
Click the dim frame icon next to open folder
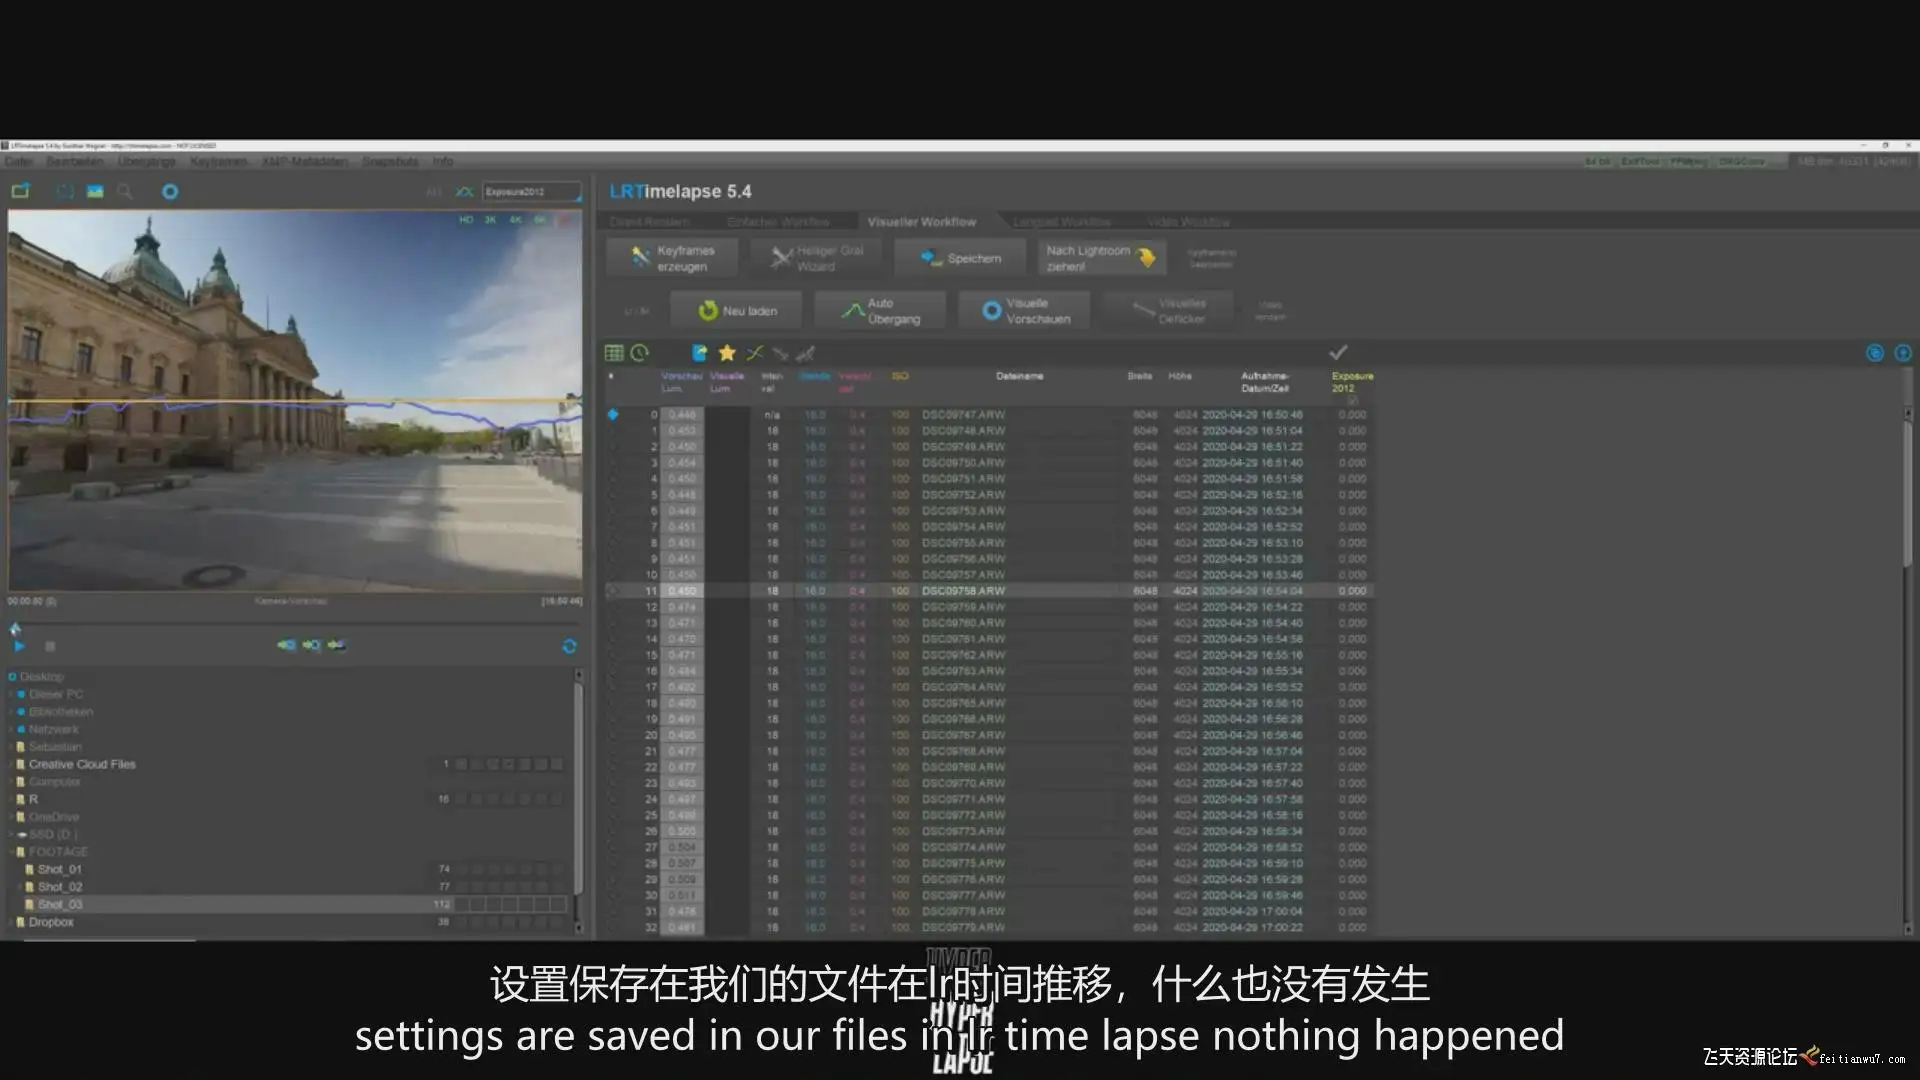click(x=65, y=191)
